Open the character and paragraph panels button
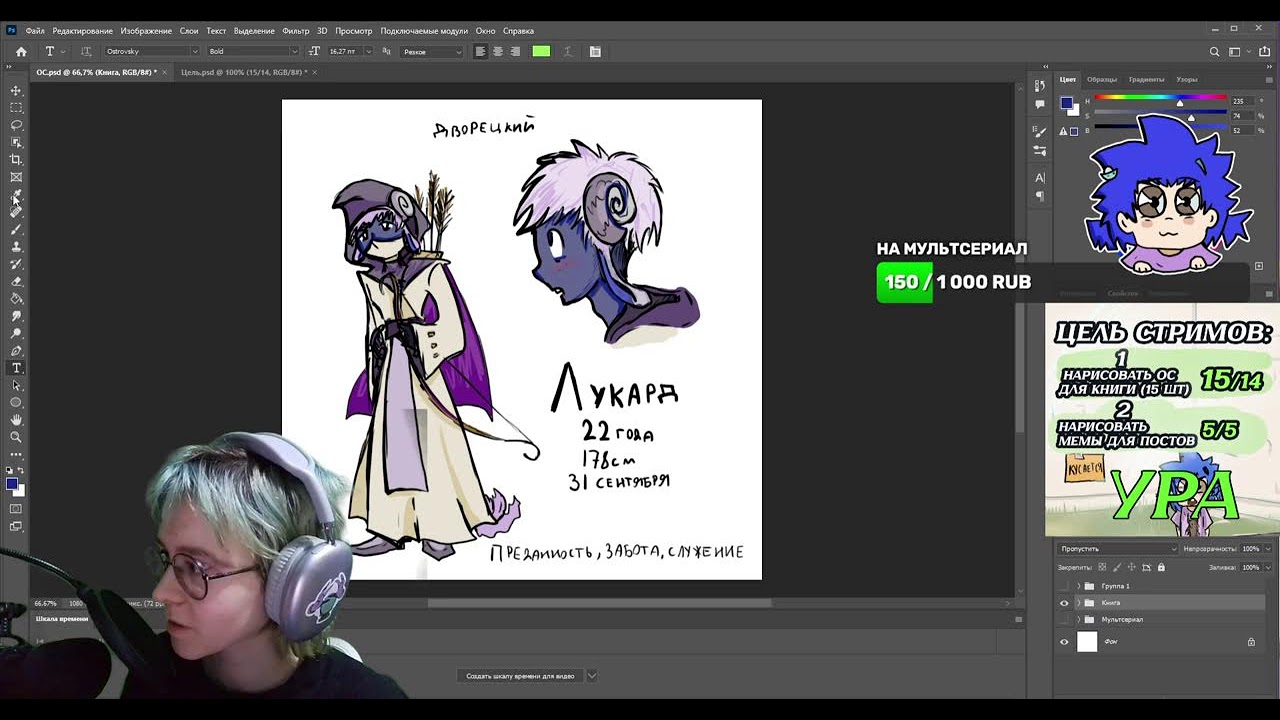The image size is (1280, 720). point(595,51)
